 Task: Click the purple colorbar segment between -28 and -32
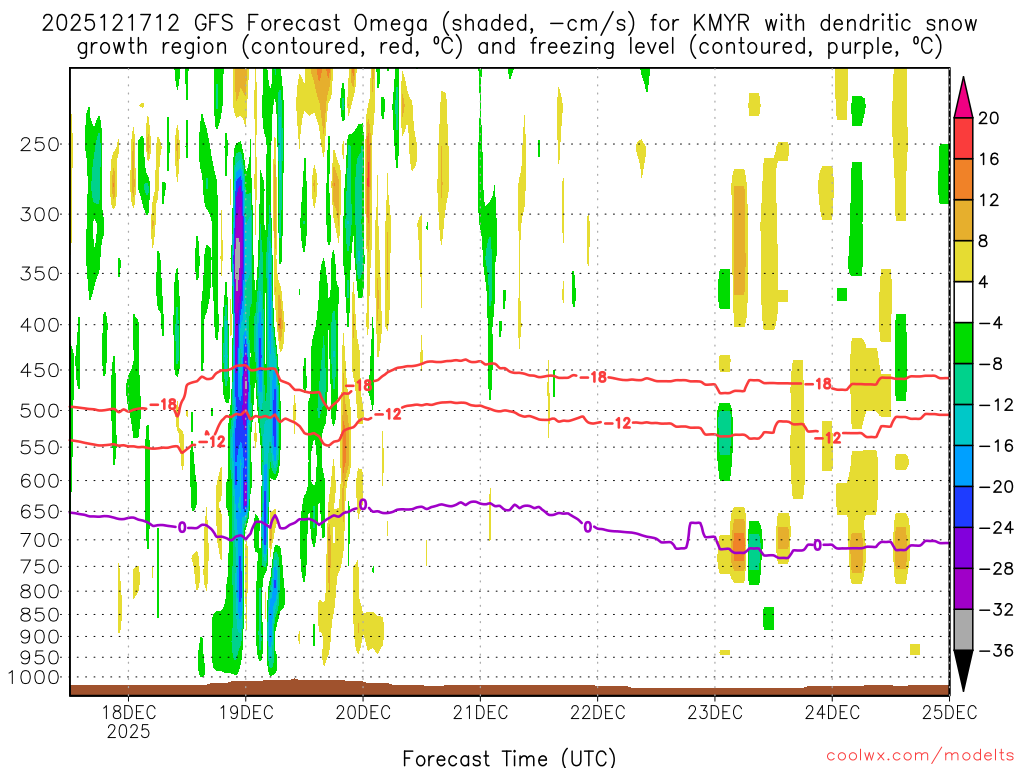pos(963,588)
